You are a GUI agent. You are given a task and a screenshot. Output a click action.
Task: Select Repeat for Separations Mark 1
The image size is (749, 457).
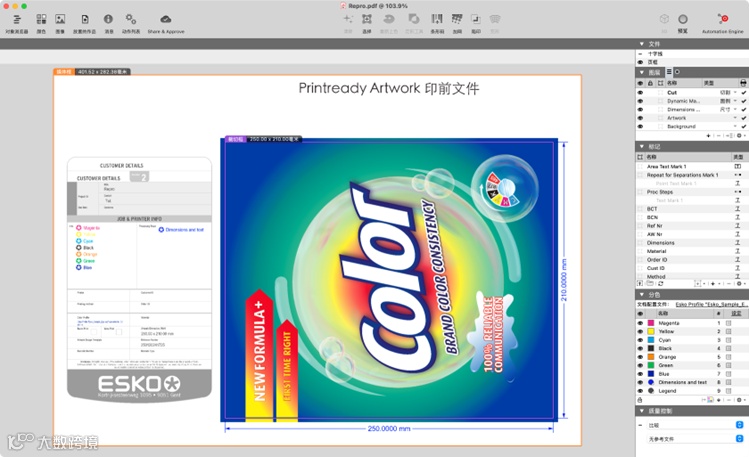683,175
